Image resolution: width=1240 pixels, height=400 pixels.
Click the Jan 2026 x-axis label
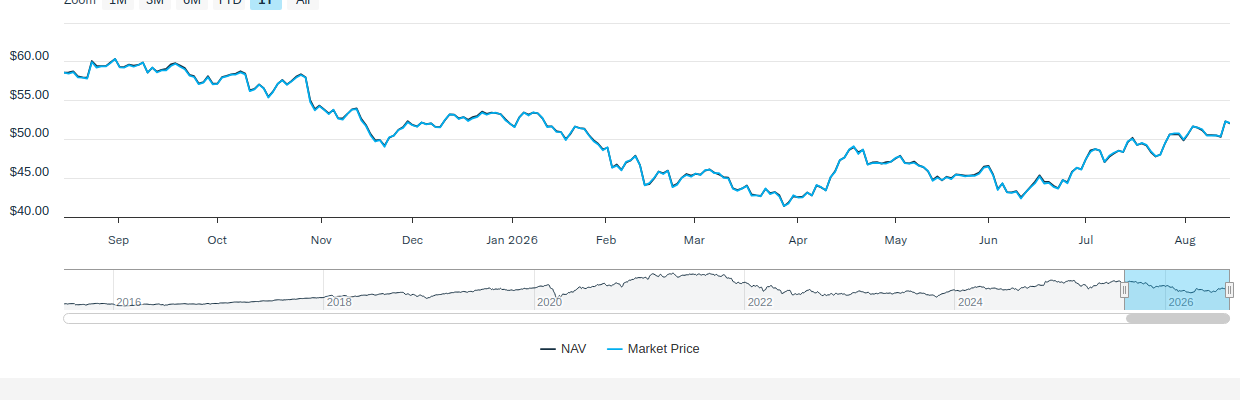click(x=512, y=240)
